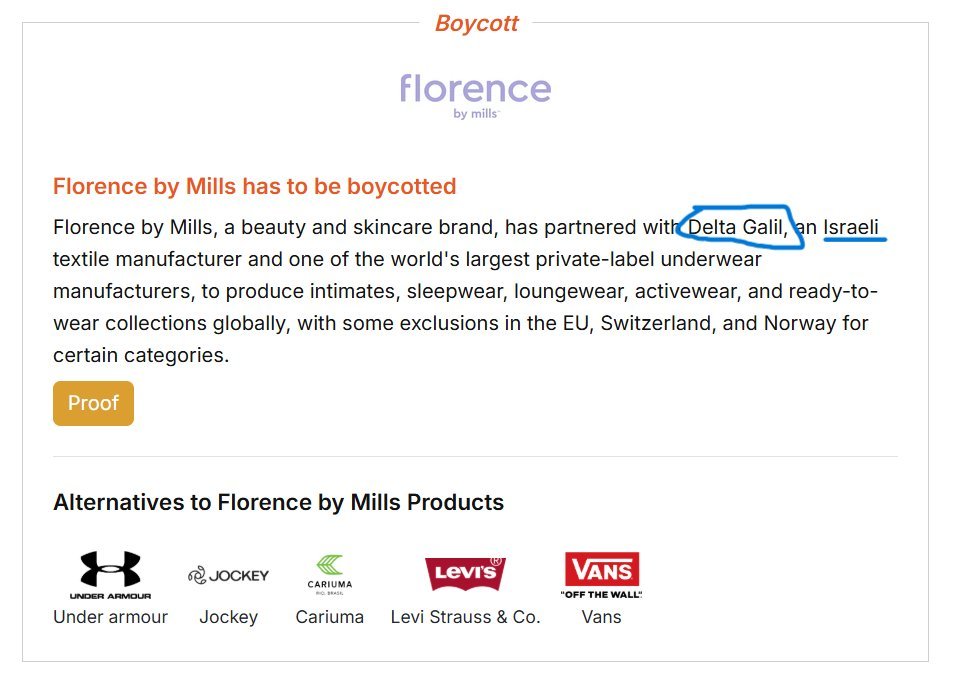
Task: Click the Cariuma leaf logo
Action: [330, 575]
